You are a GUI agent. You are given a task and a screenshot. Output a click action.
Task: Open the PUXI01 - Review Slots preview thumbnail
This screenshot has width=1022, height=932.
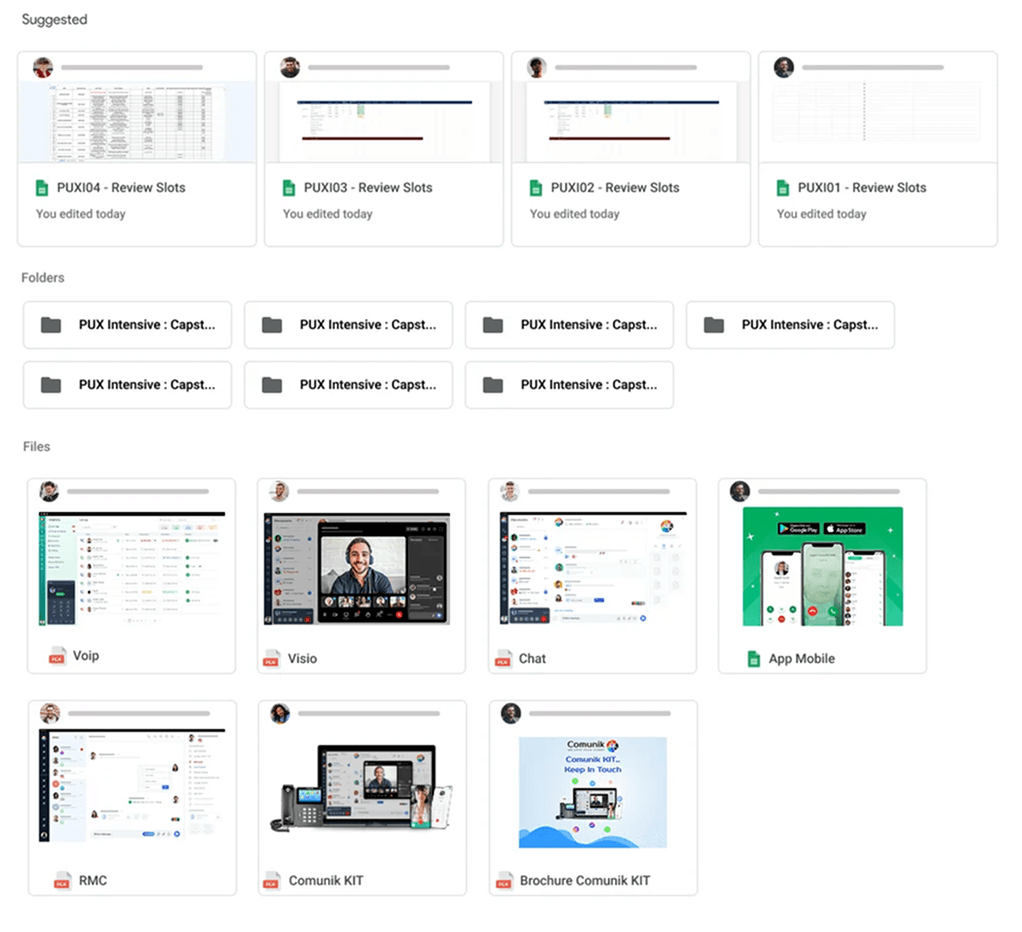coord(877,121)
